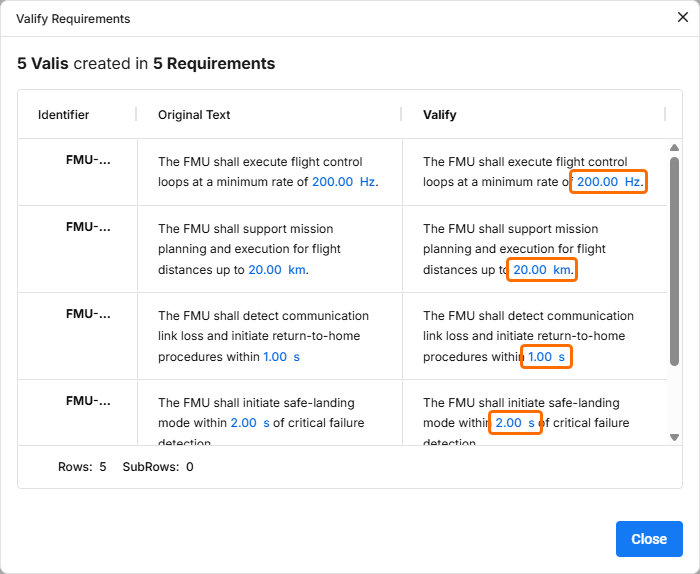Image resolution: width=700 pixels, height=574 pixels.
Task: Click highlighted 1.00 s value in Valify column
Action: pyautogui.click(x=546, y=357)
